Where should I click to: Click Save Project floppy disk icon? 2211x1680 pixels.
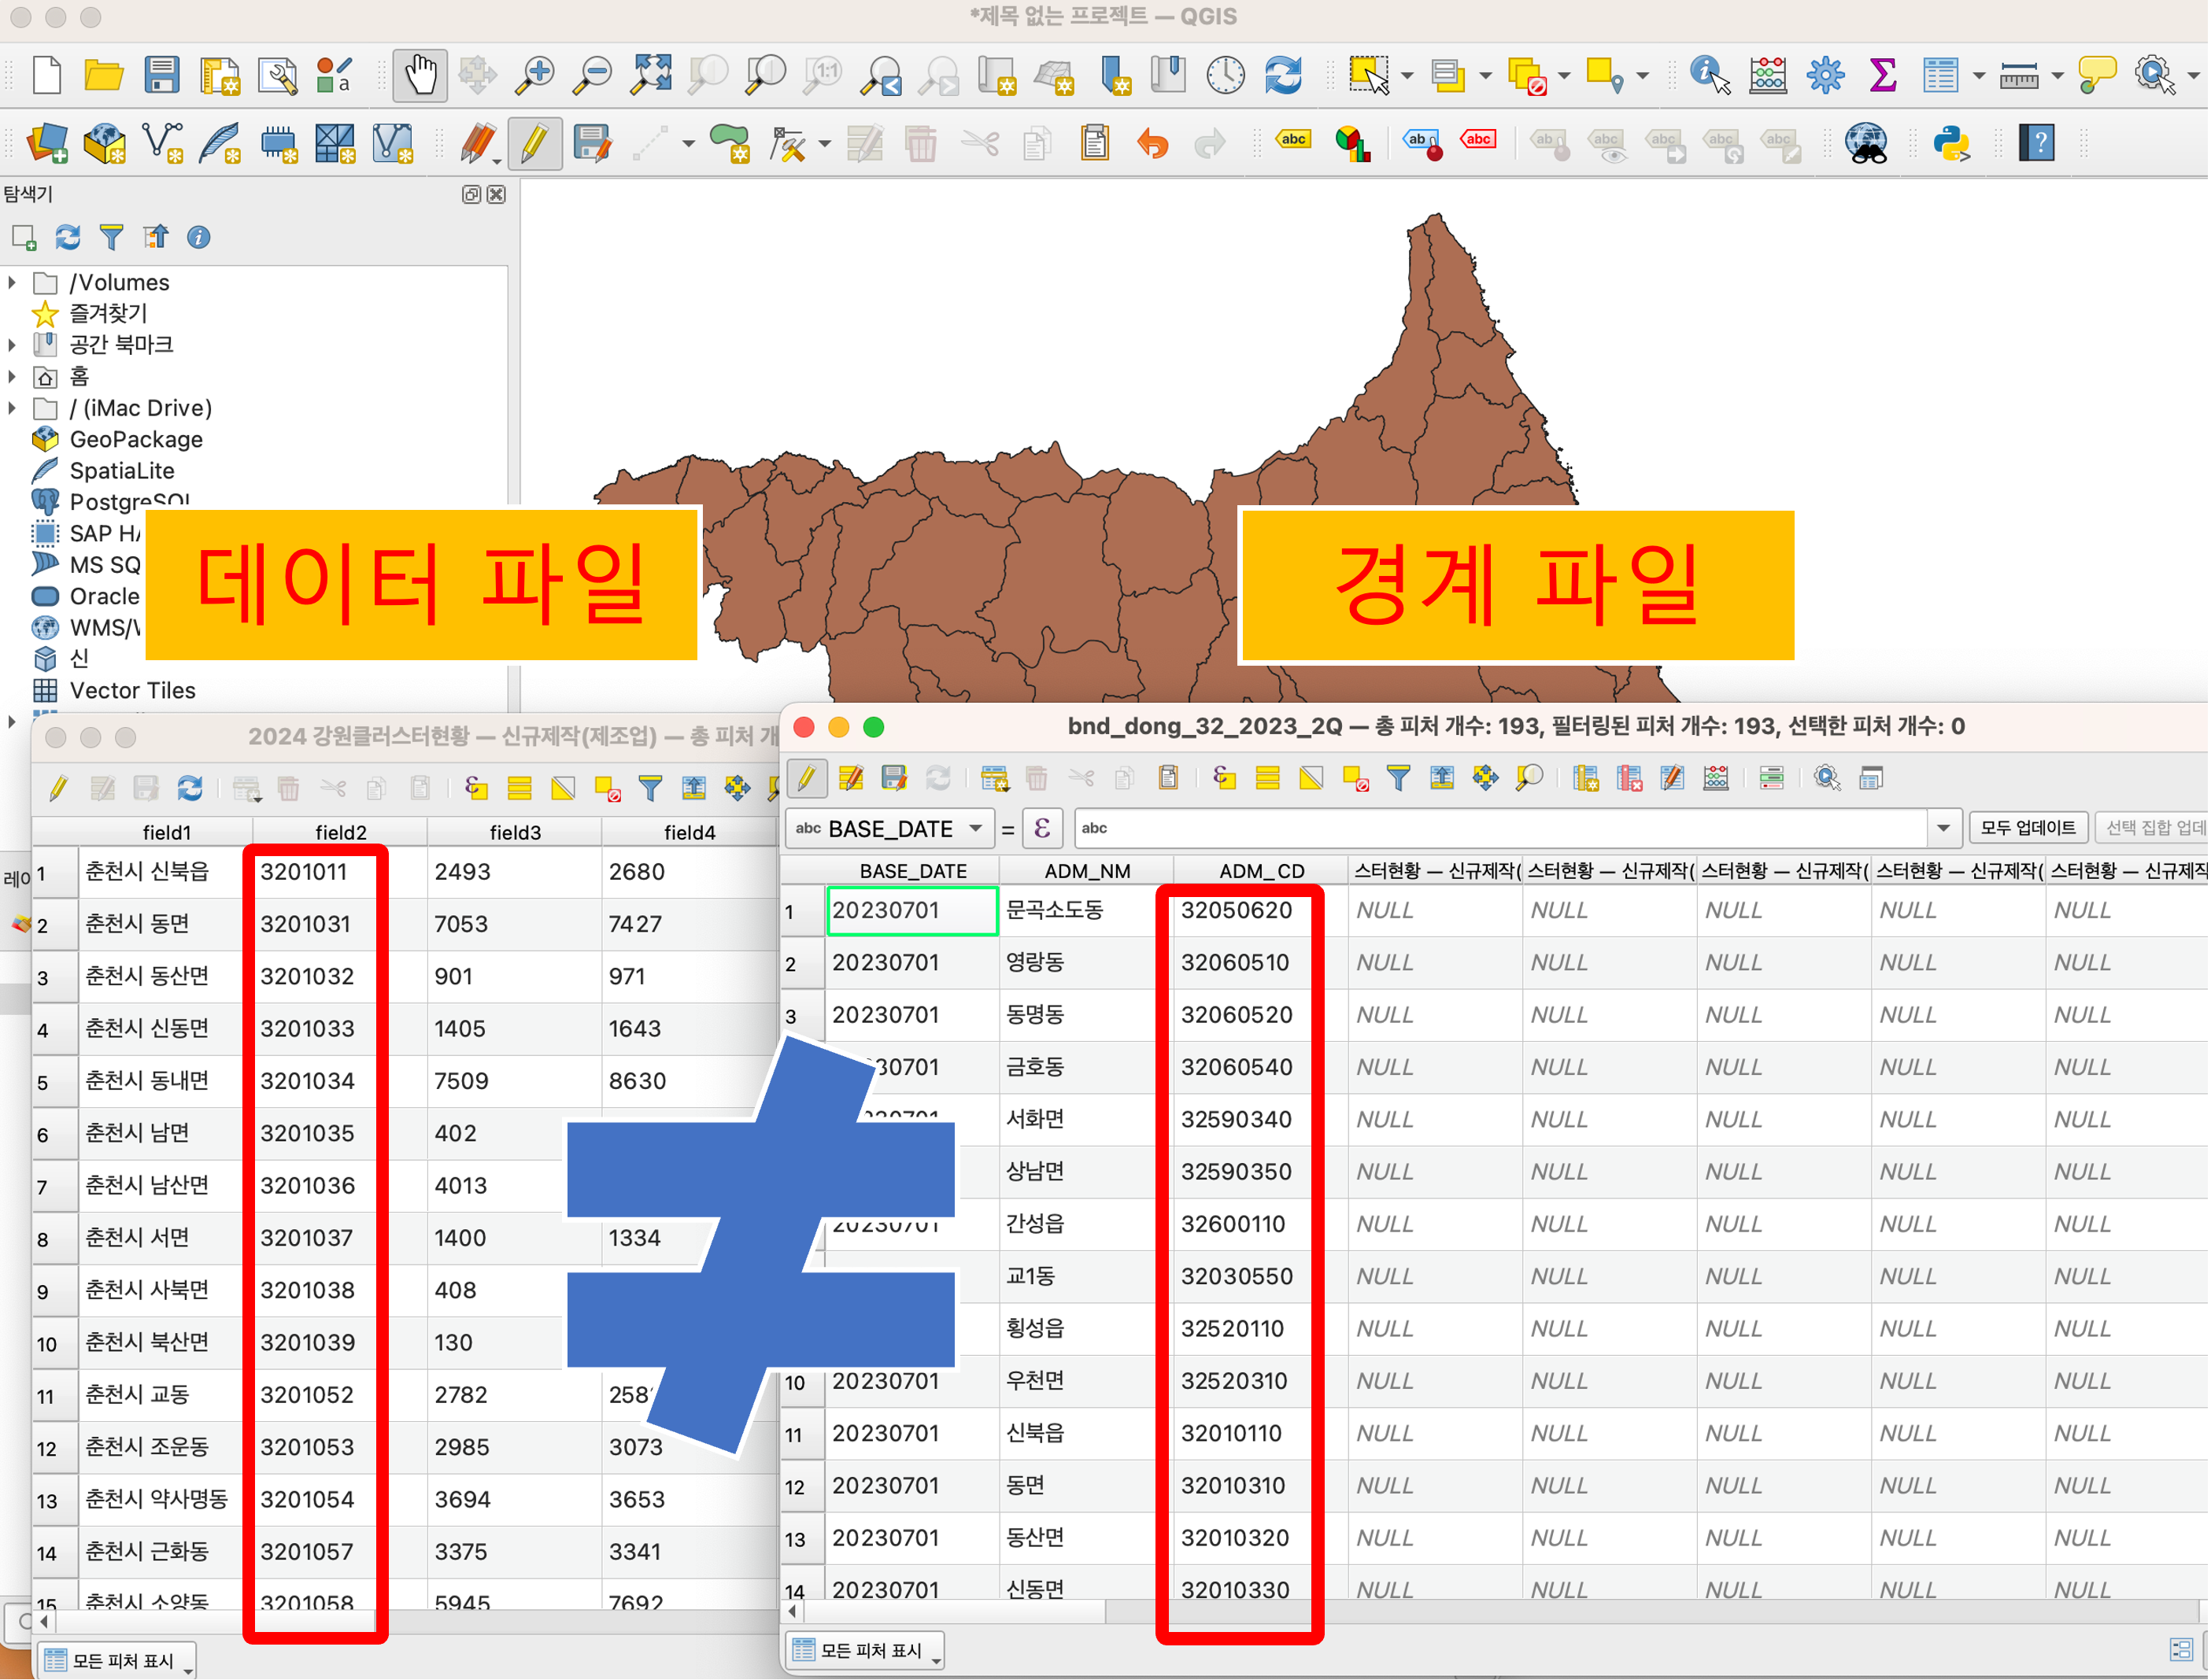(x=161, y=75)
